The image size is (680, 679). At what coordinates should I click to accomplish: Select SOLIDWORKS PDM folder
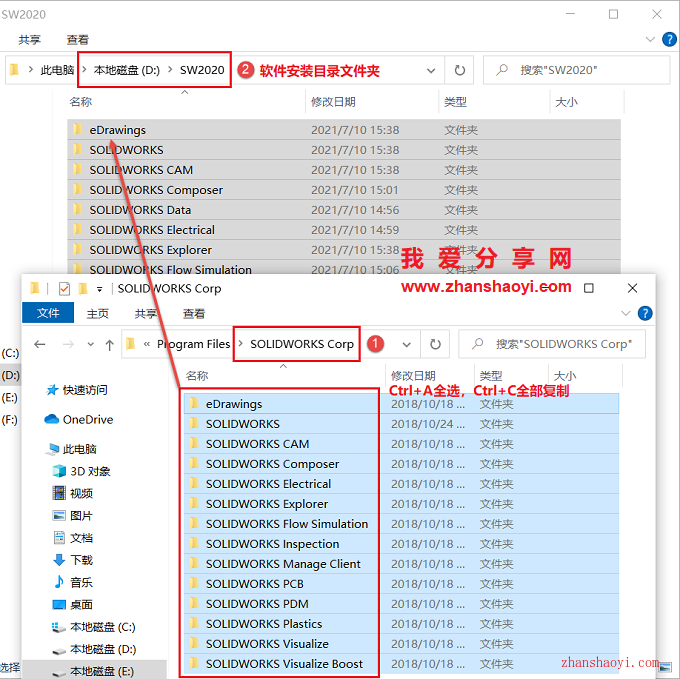point(401,604)
